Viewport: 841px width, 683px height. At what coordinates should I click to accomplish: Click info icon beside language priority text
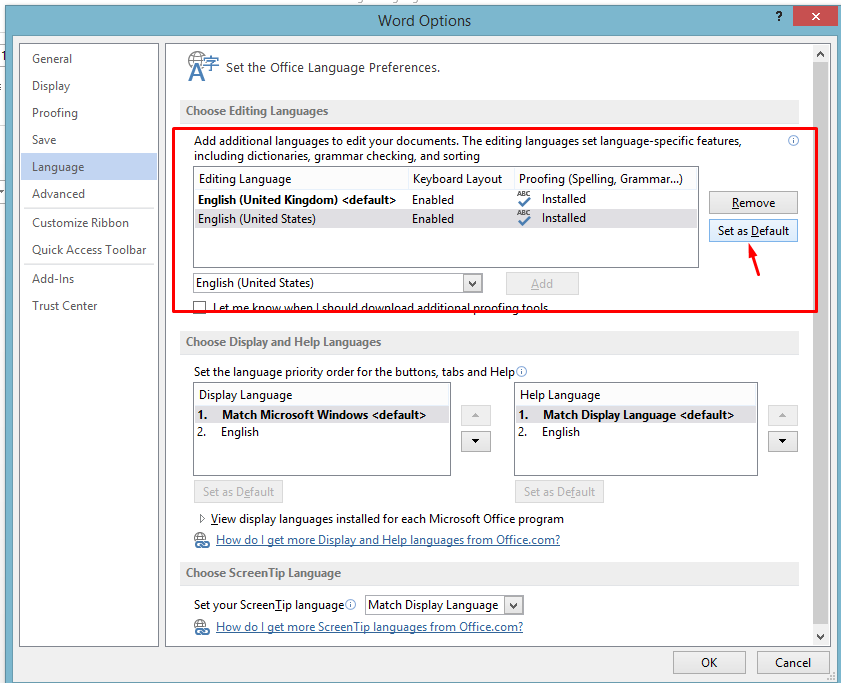point(521,371)
